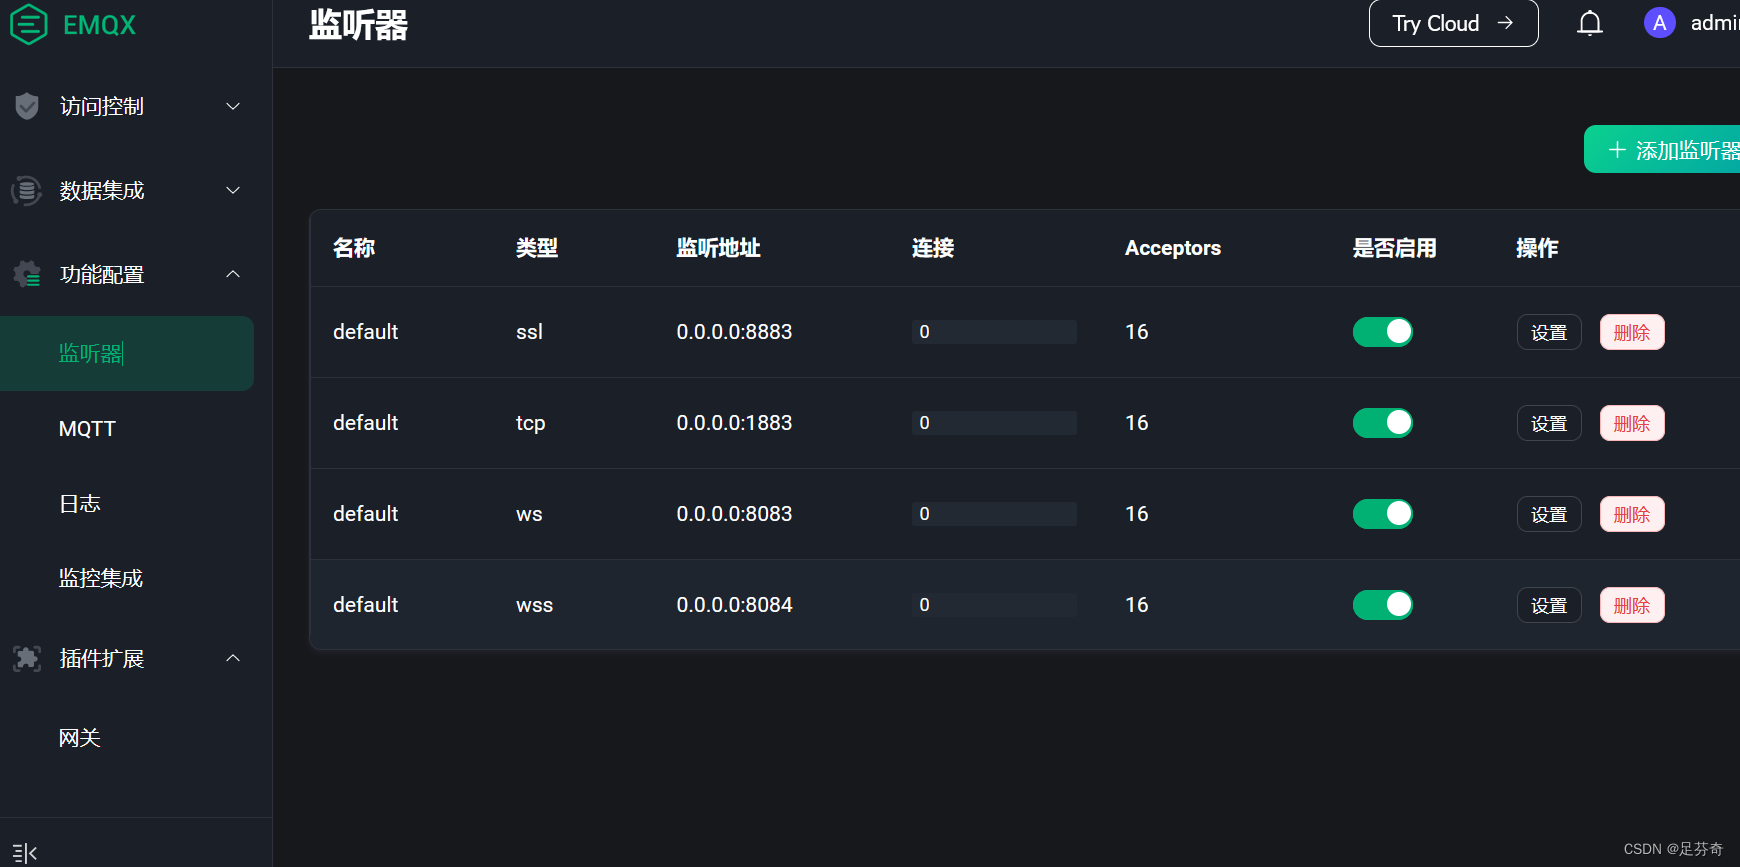Screen dimensions: 1740x867
Task: Toggle the tcp listener enable switch
Action: [1383, 423]
